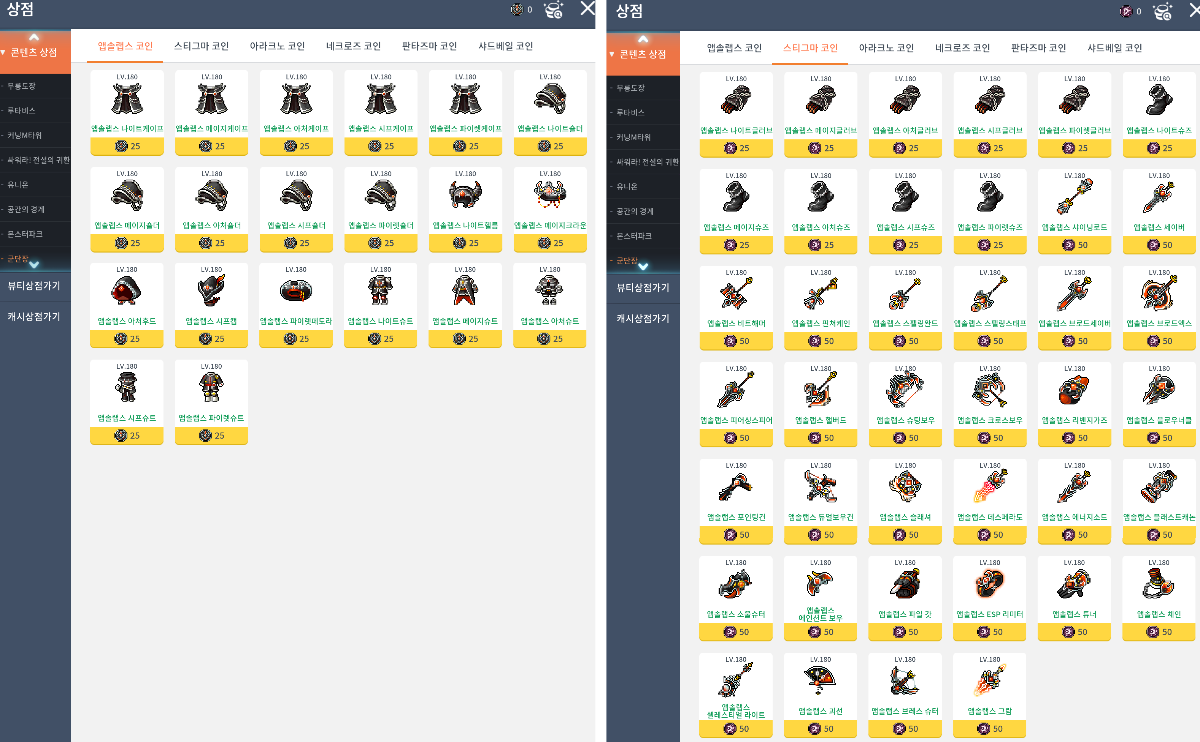Image resolution: width=1200 pixels, height=742 pixels.
Task: Open 샤드베일 코인 tab in right panel
Action: click(x=1114, y=48)
